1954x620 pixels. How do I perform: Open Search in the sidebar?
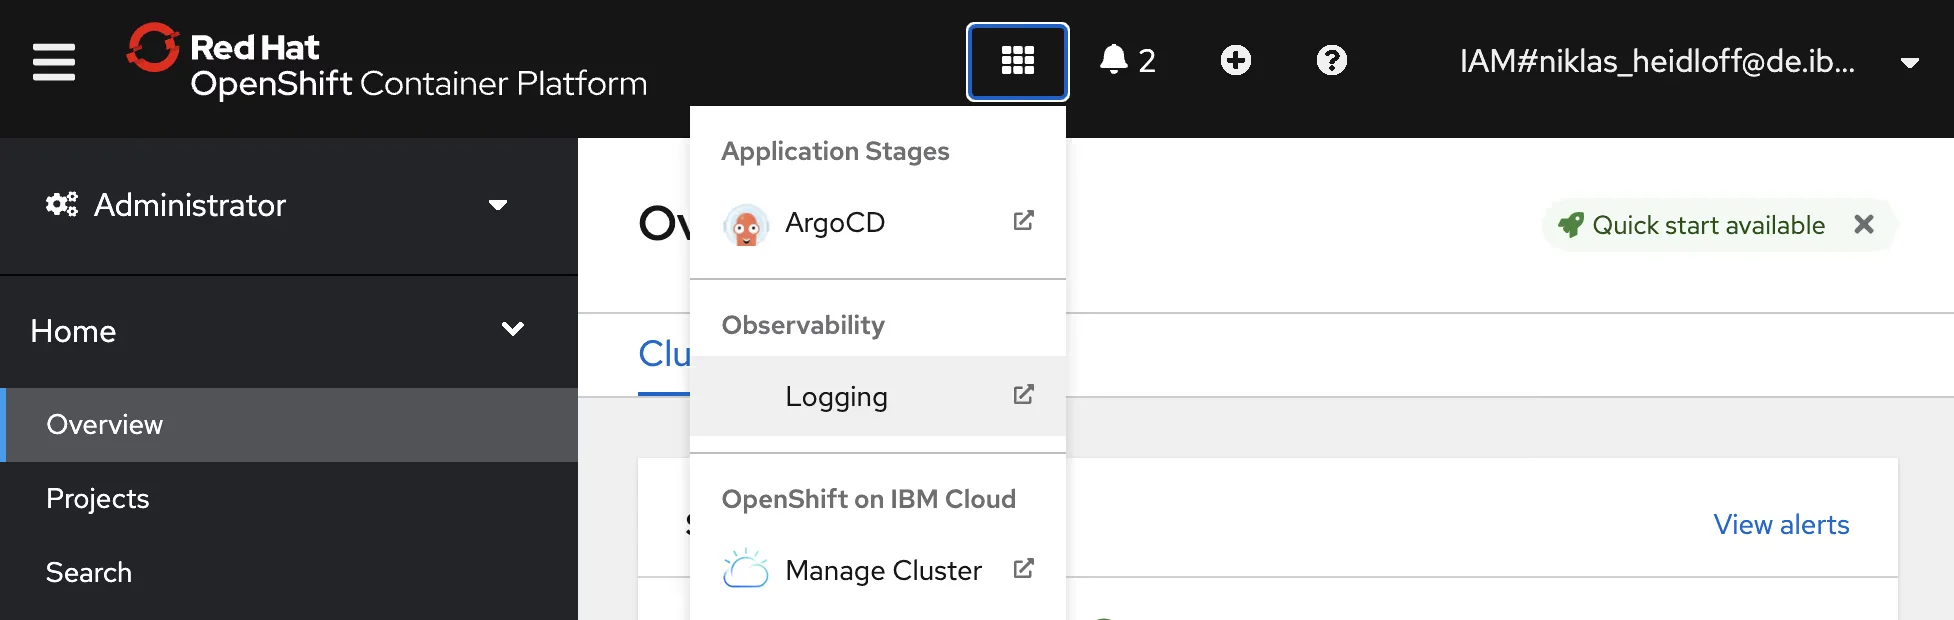tap(290, 573)
